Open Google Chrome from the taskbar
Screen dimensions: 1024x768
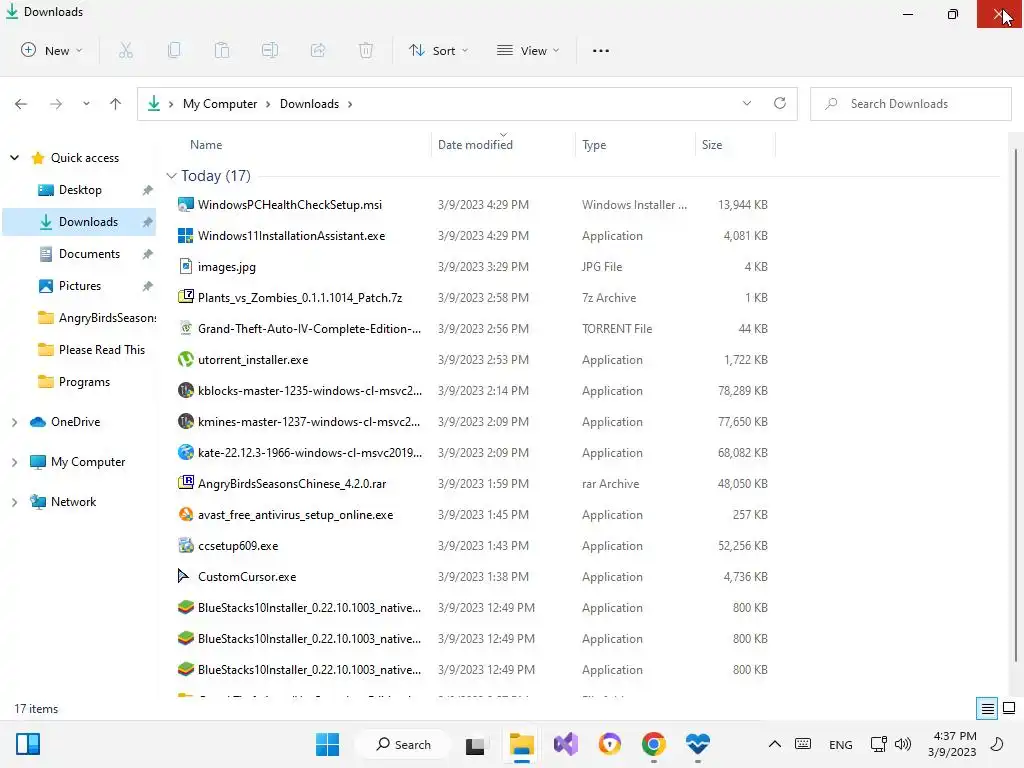click(x=653, y=744)
